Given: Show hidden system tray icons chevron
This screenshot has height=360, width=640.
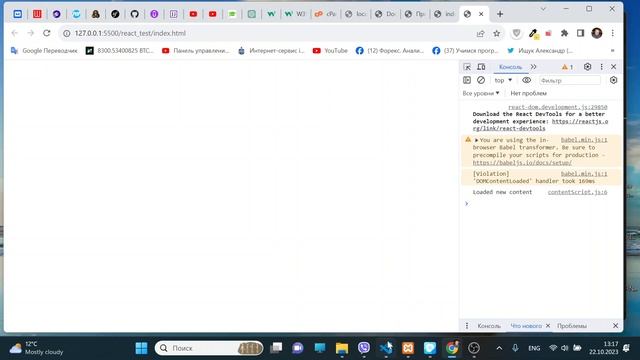Looking at the screenshot, I should click(499, 348).
